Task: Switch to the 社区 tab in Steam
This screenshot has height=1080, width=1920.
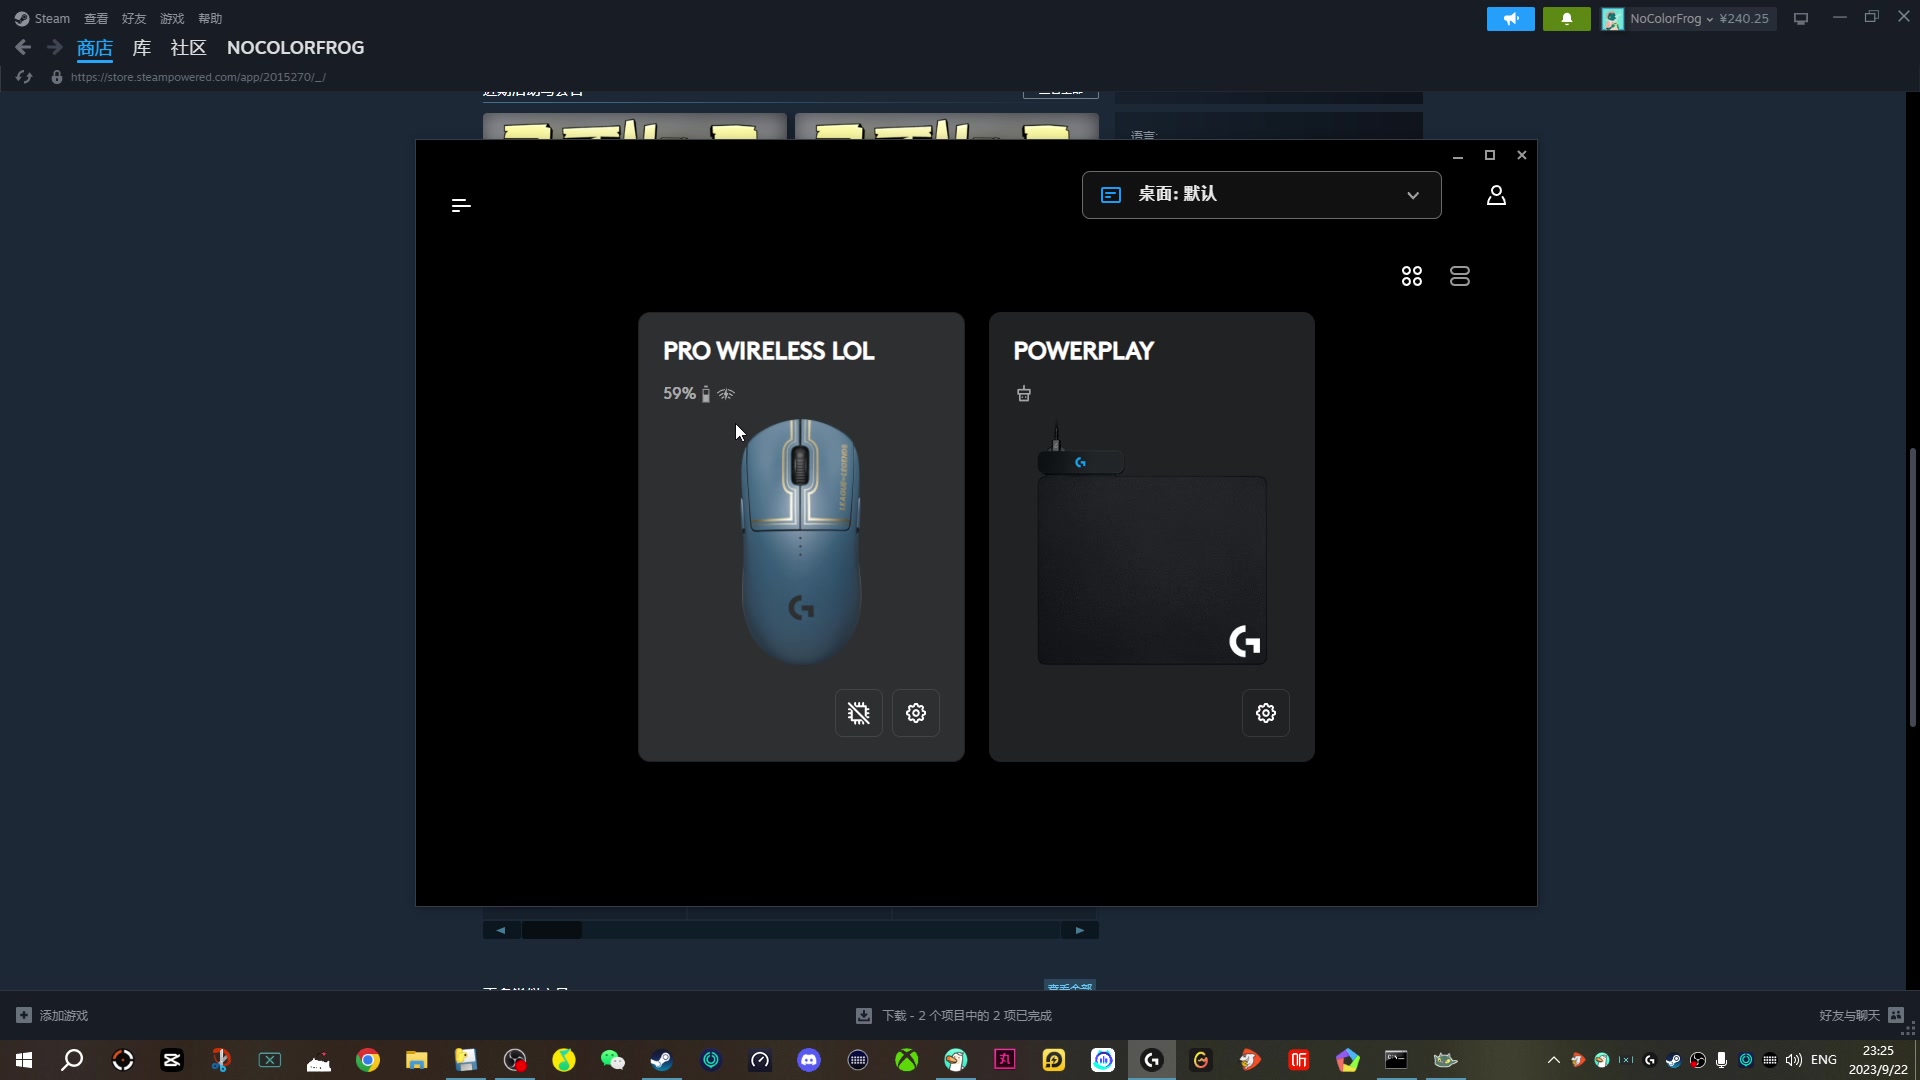Action: tap(188, 47)
